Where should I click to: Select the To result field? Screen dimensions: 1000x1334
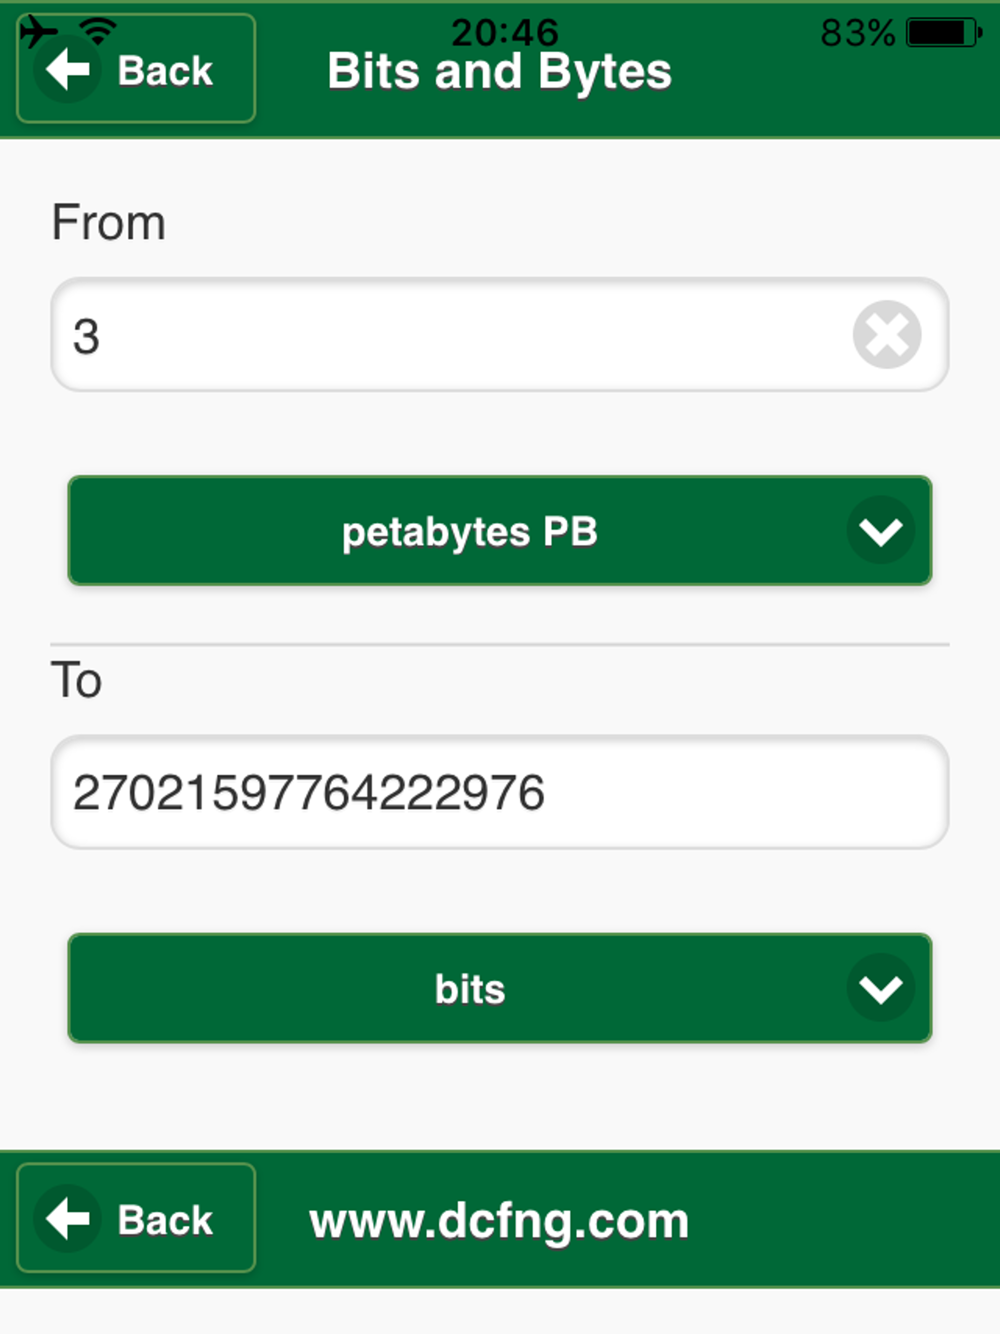[500, 793]
